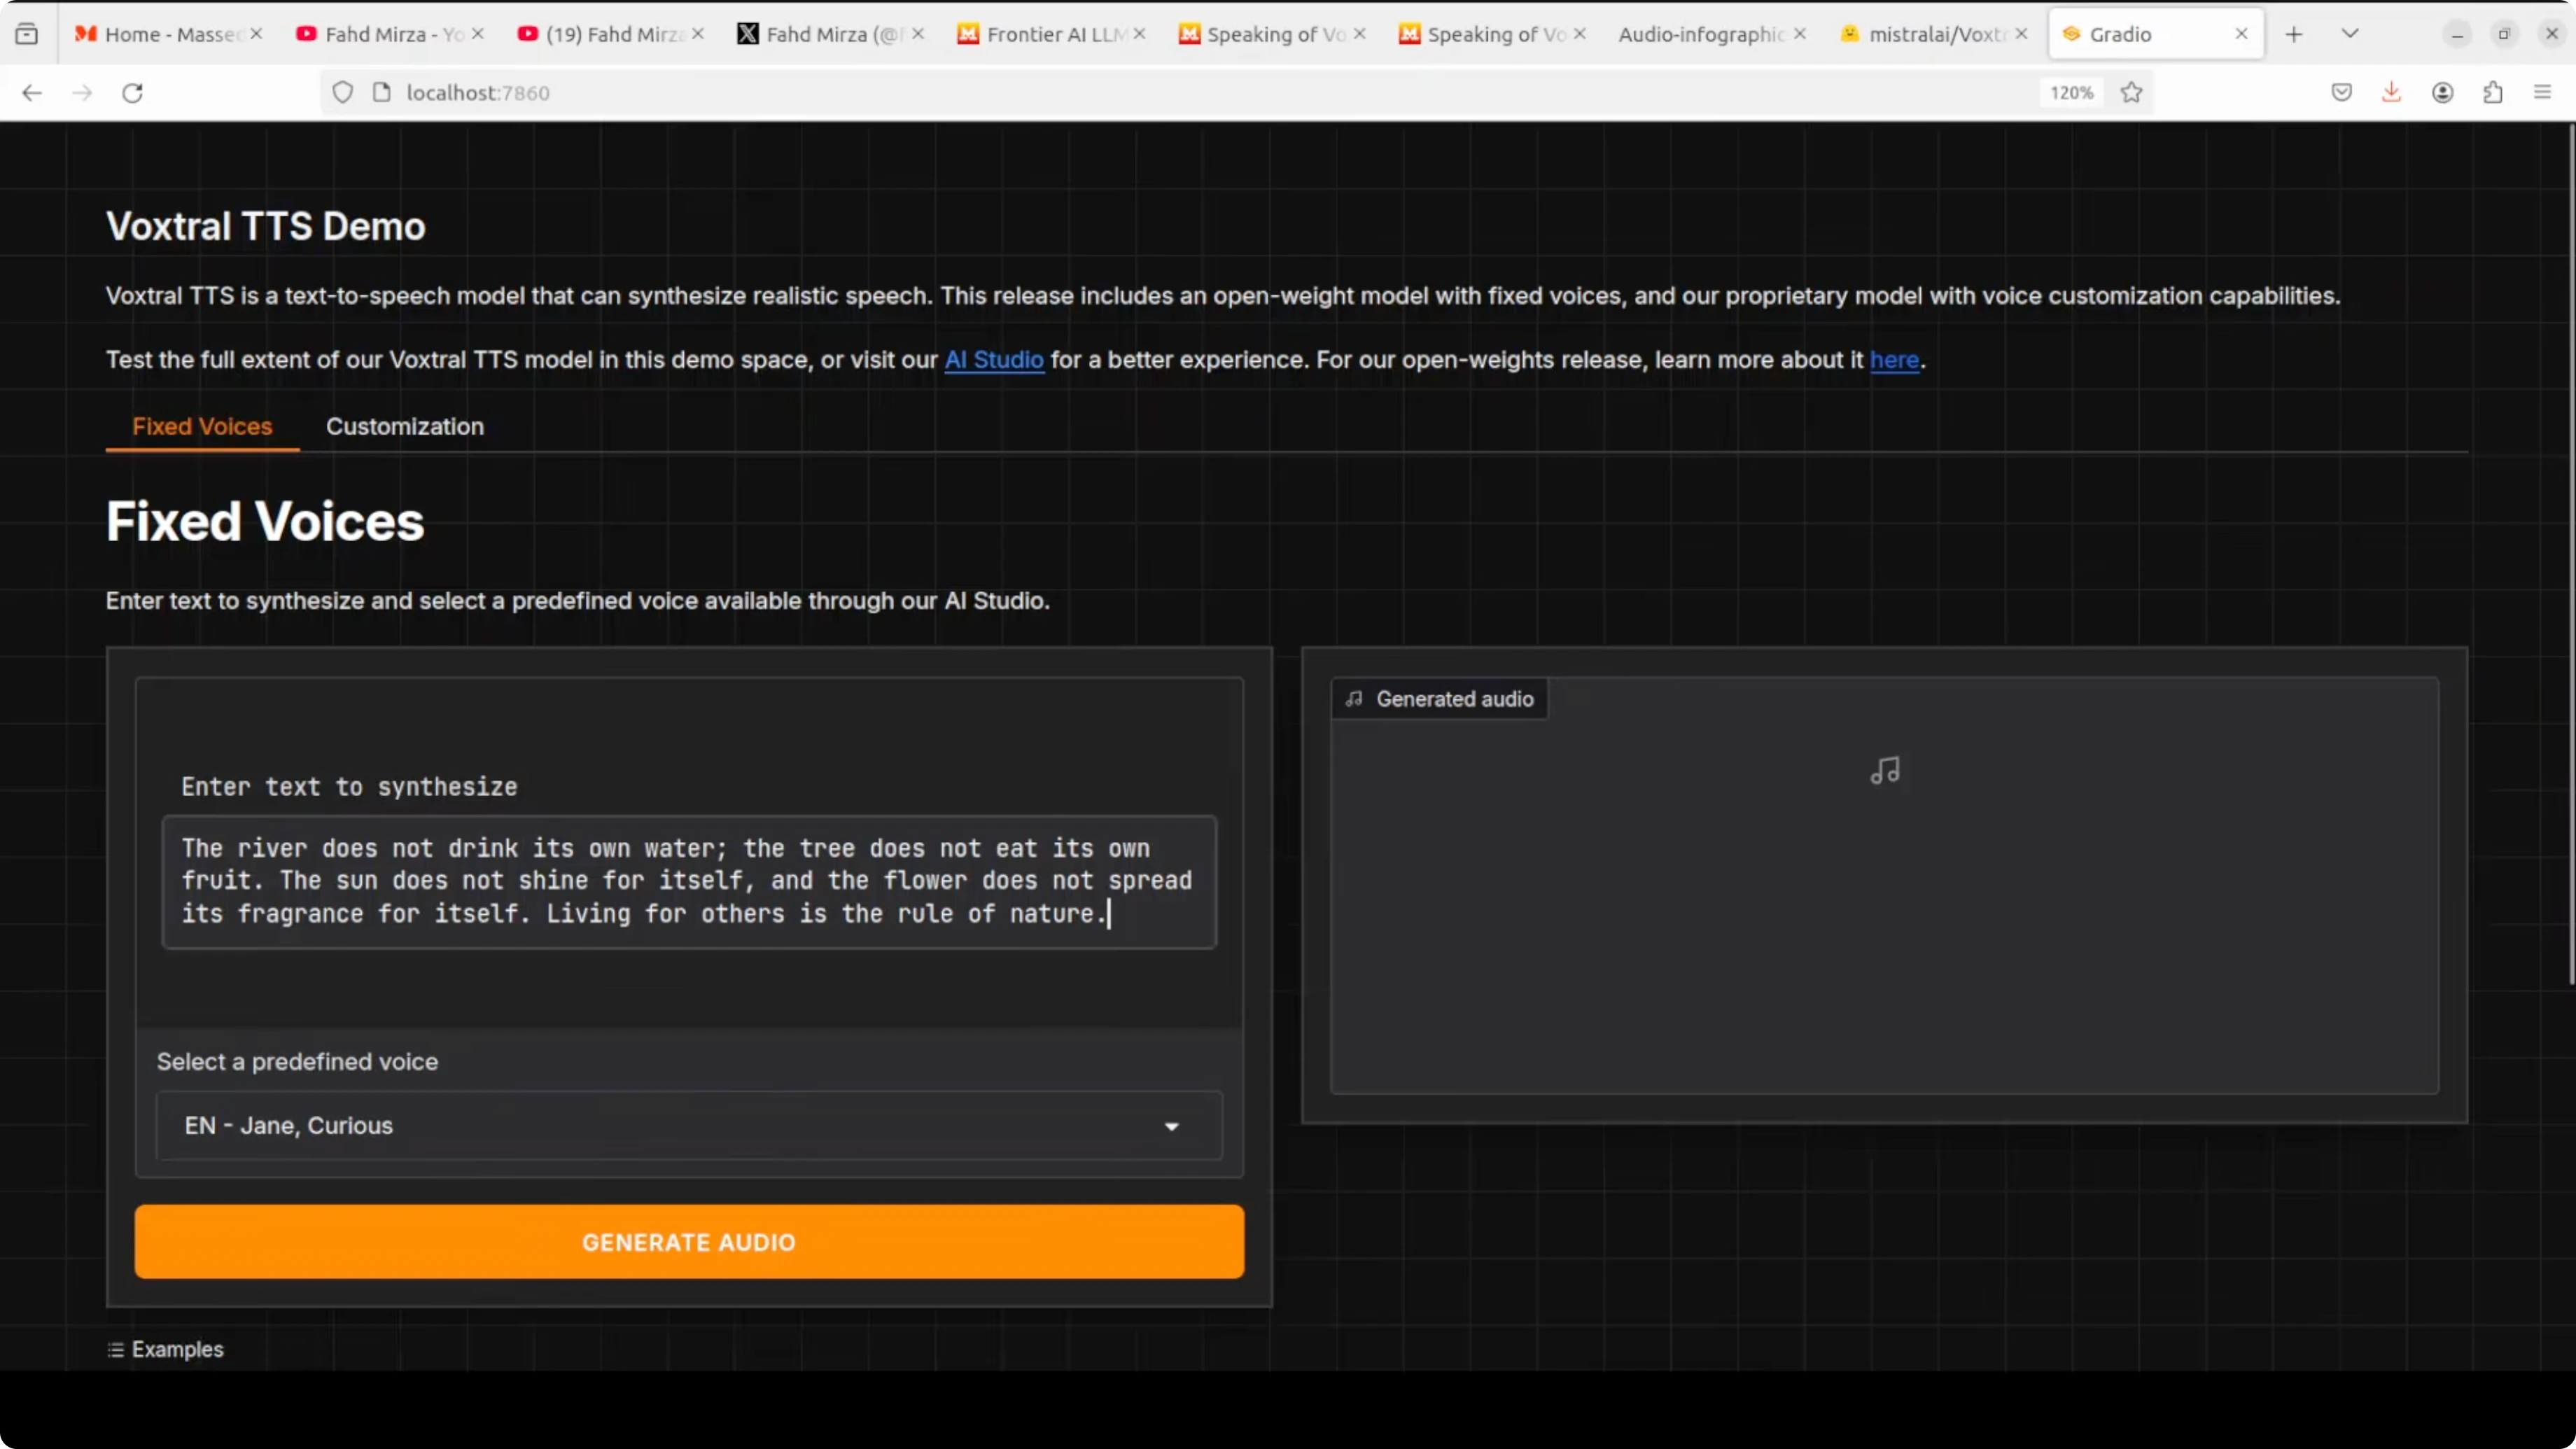Open the Firefox account icon
Viewport: 2576px width, 1449px height.
(x=2442, y=93)
